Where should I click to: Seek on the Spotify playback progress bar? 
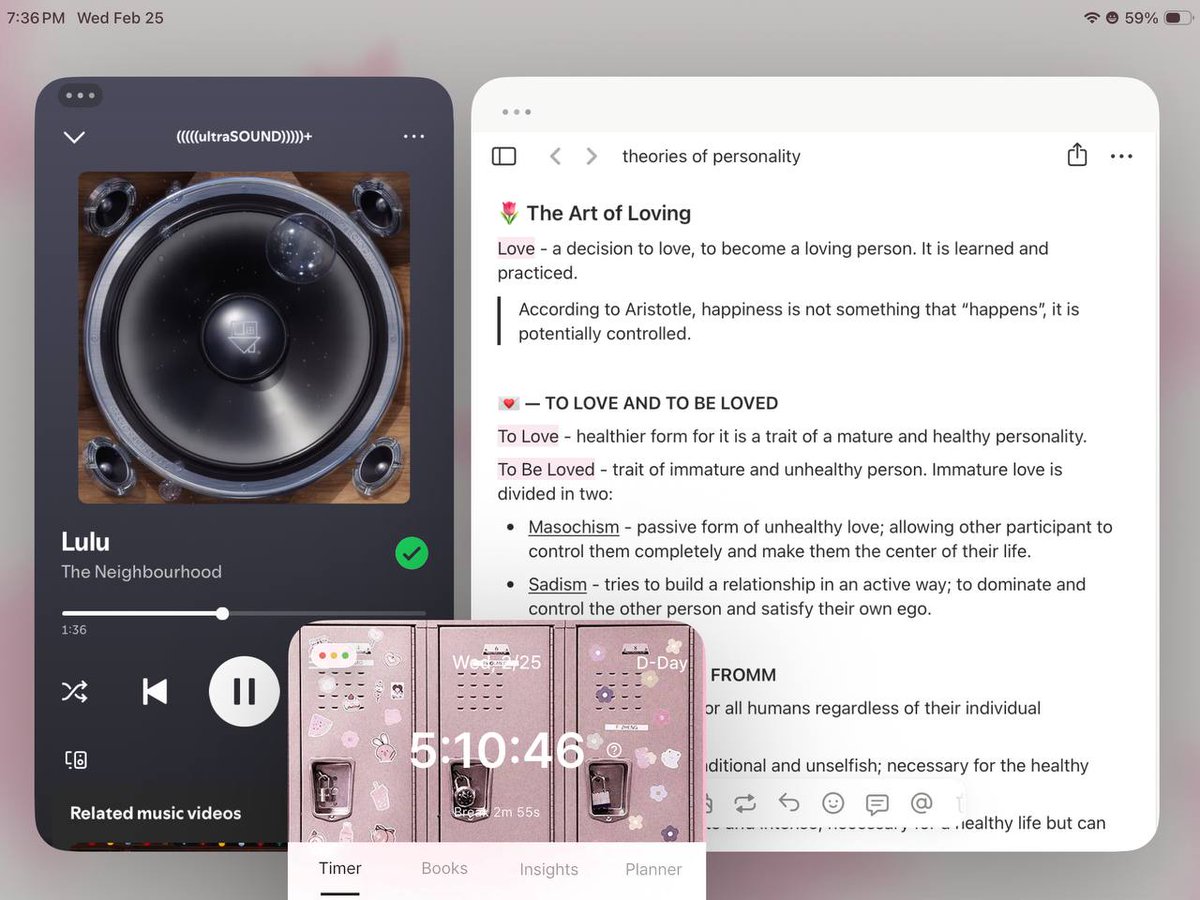coord(244,613)
